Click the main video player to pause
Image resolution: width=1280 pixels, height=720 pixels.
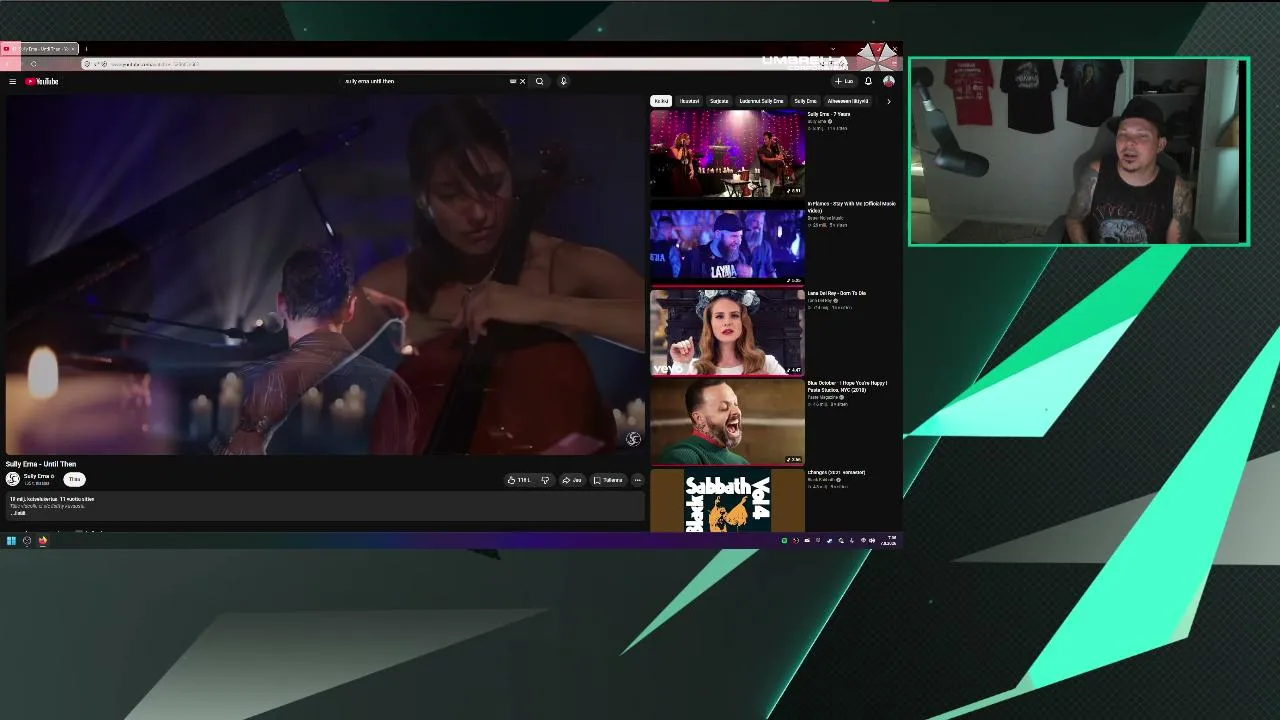325,275
